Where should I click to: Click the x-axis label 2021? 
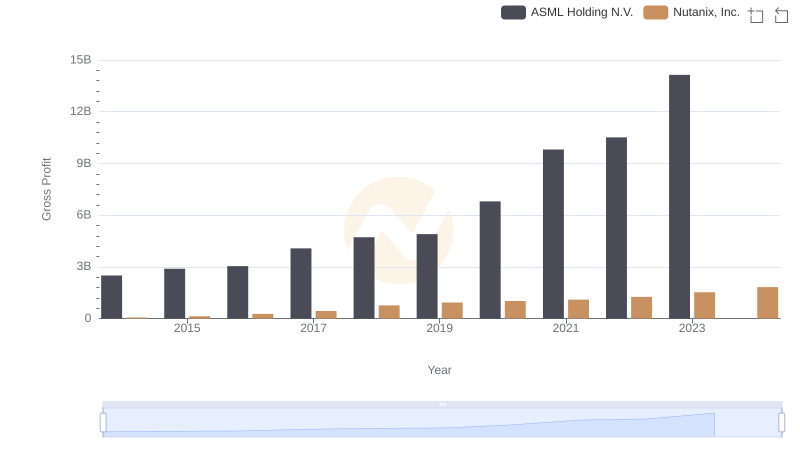pos(566,328)
